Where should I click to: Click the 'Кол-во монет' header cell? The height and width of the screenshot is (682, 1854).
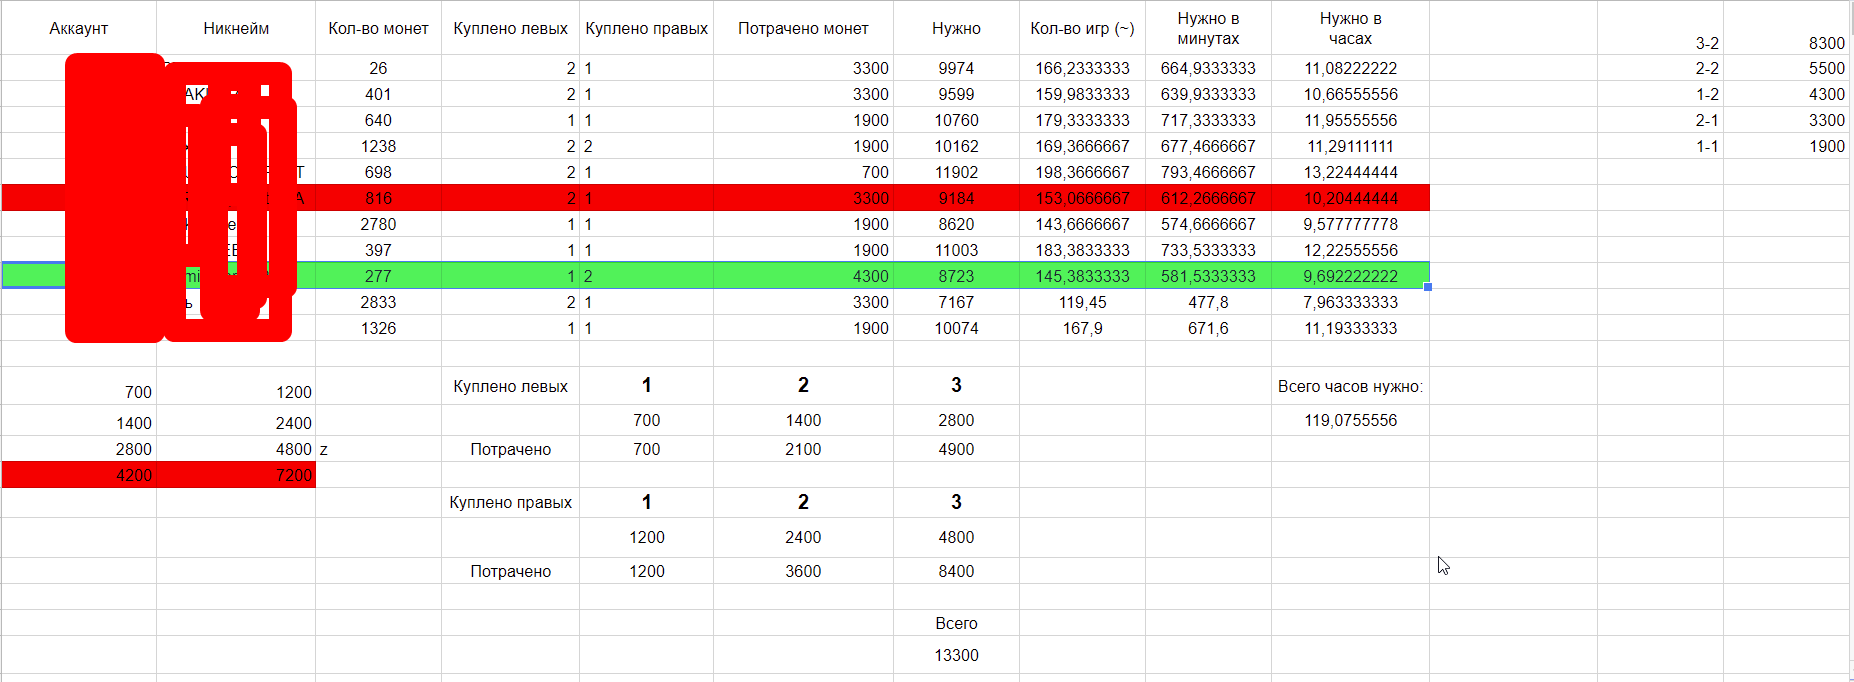tap(378, 28)
